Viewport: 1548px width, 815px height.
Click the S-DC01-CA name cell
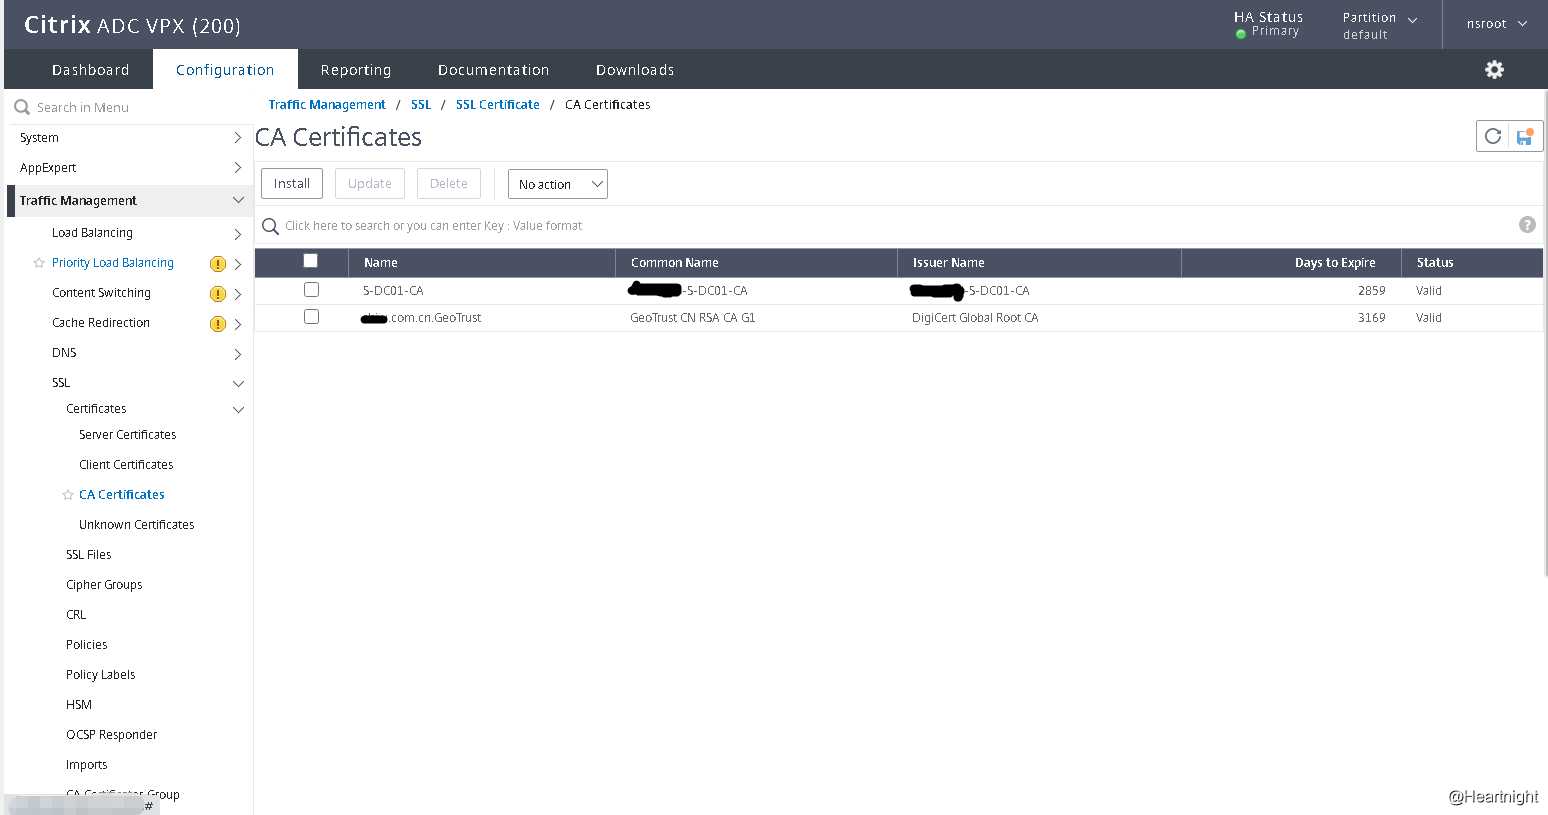click(x=393, y=291)
